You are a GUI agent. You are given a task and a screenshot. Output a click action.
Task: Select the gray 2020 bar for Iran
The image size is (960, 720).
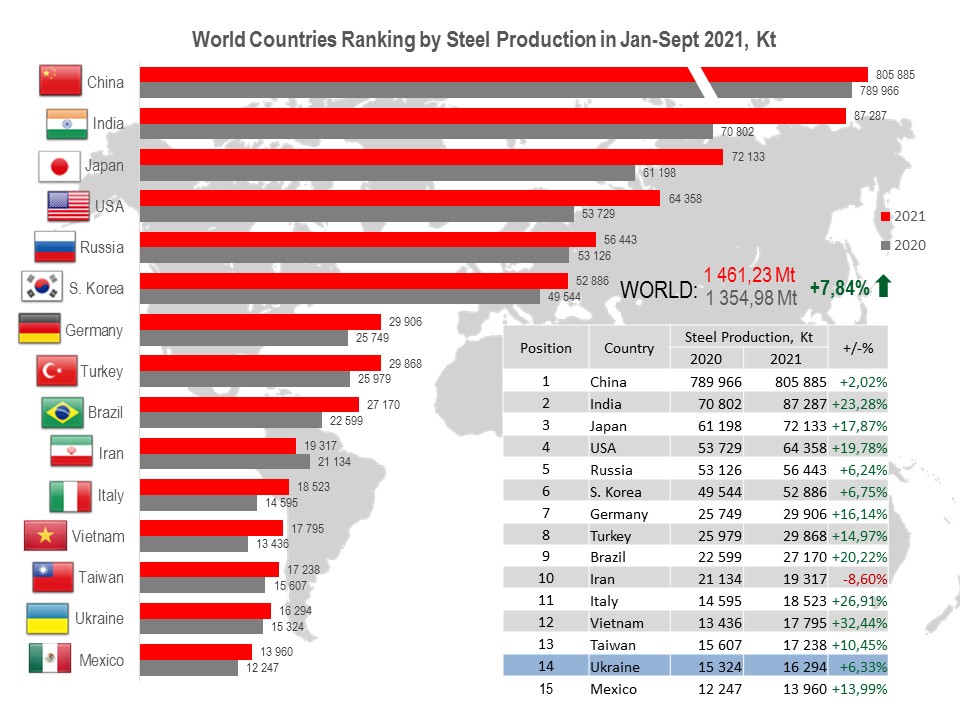click(x=224, y=461)
